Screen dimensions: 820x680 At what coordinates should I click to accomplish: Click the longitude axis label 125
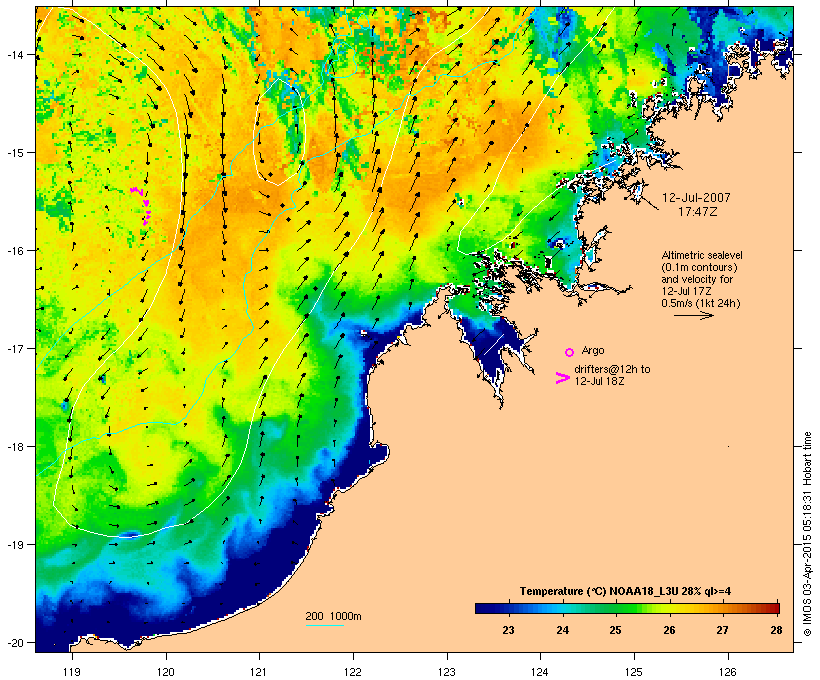coord(634,672)
